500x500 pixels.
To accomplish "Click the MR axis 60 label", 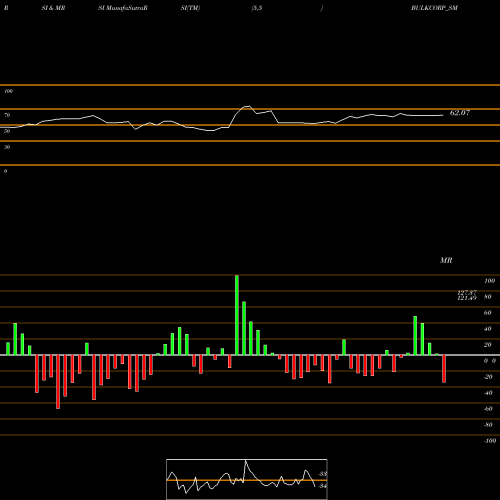I will point(488,313).
